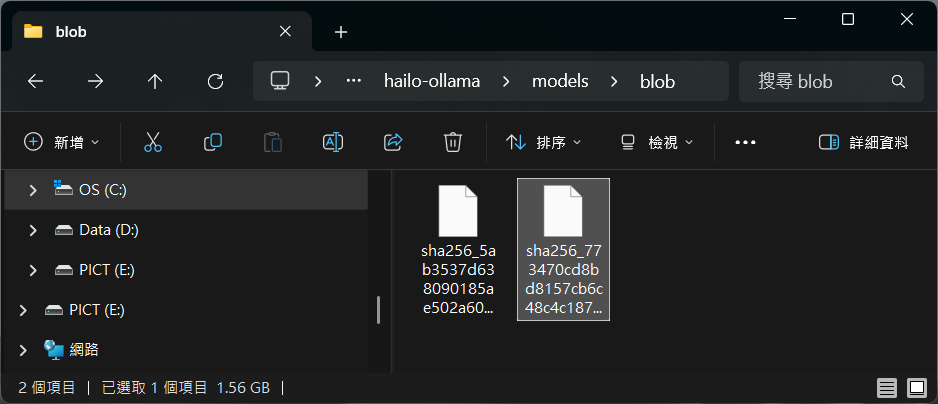The width and height of the screenshot is (938, 404).
Task: Click the Data (D:) drive icon
Action: coord(64,230)
